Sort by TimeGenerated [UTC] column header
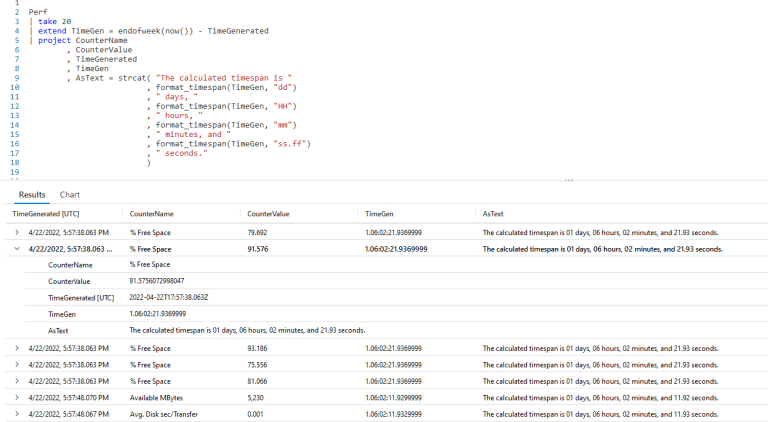Viewport: 768px width, 422px height. pyautogui.click(x=46, y=214)
